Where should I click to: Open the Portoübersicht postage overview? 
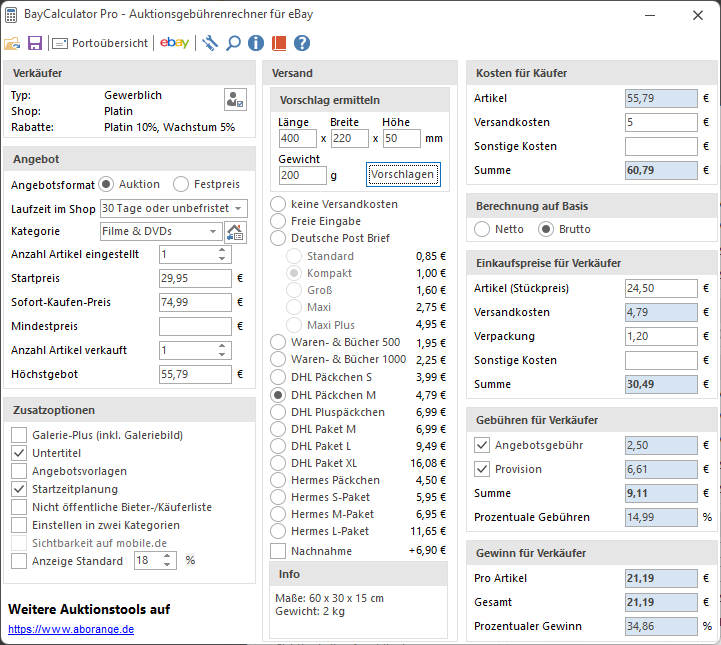click(100, 43)
